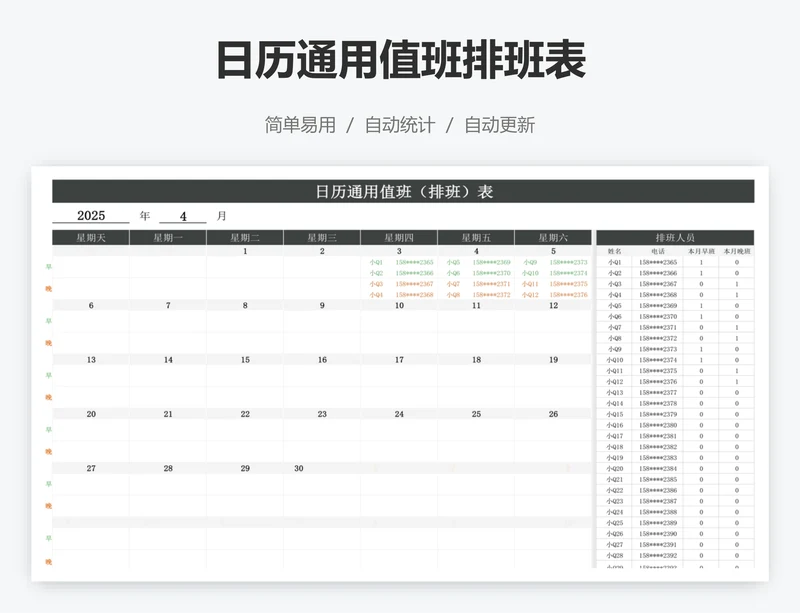Click the month field showing 4
This screenshot has width=800, height=613.
(x=183, y=216)
